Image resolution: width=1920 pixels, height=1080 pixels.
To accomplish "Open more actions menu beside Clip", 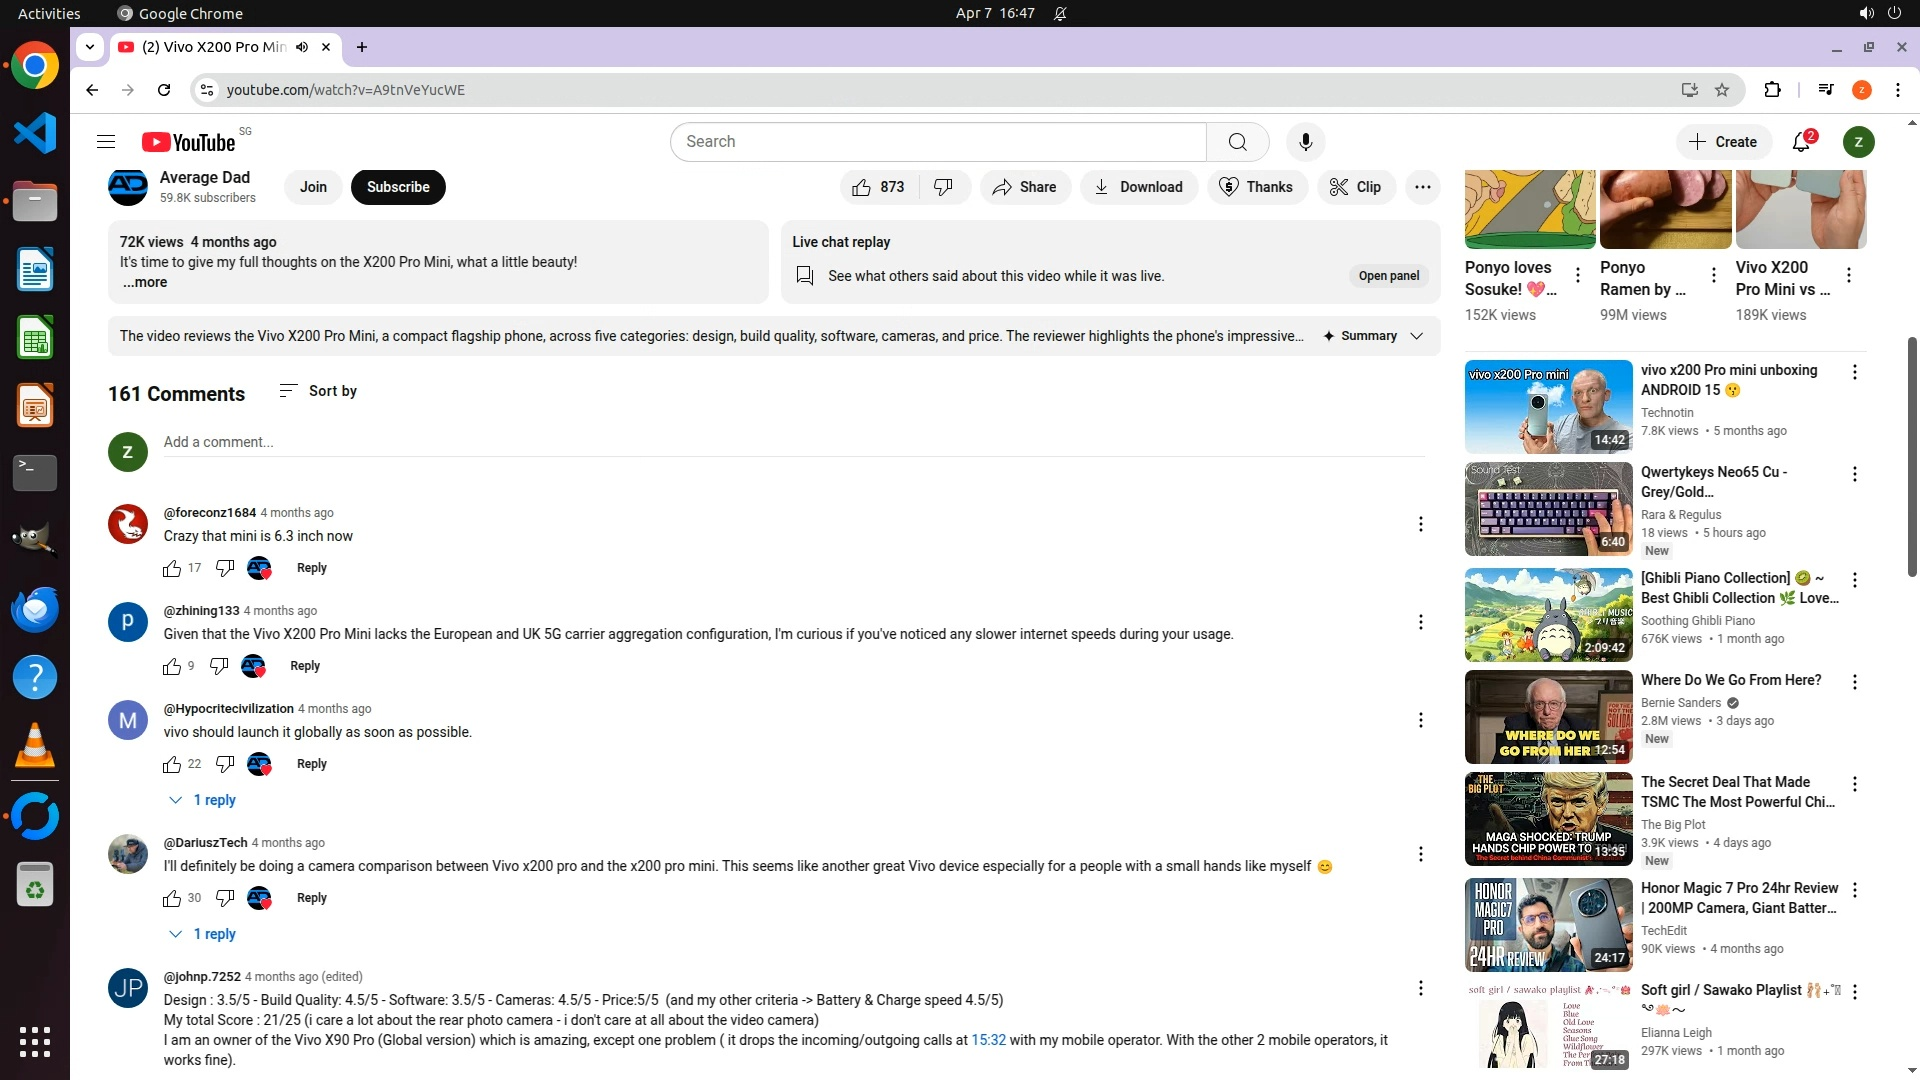I will 1422,187.
